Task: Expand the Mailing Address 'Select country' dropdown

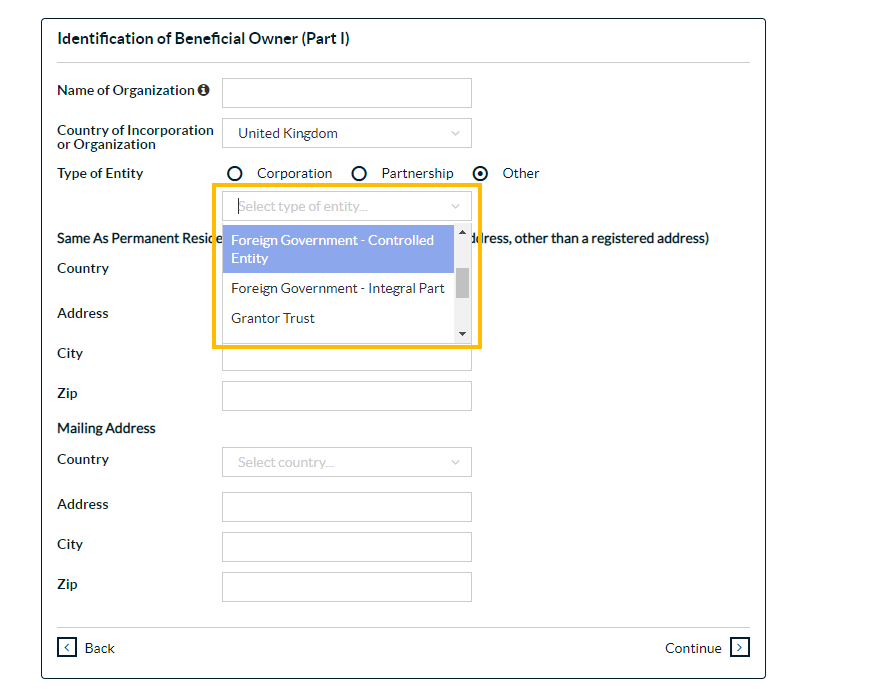Action: click(346, 462)
